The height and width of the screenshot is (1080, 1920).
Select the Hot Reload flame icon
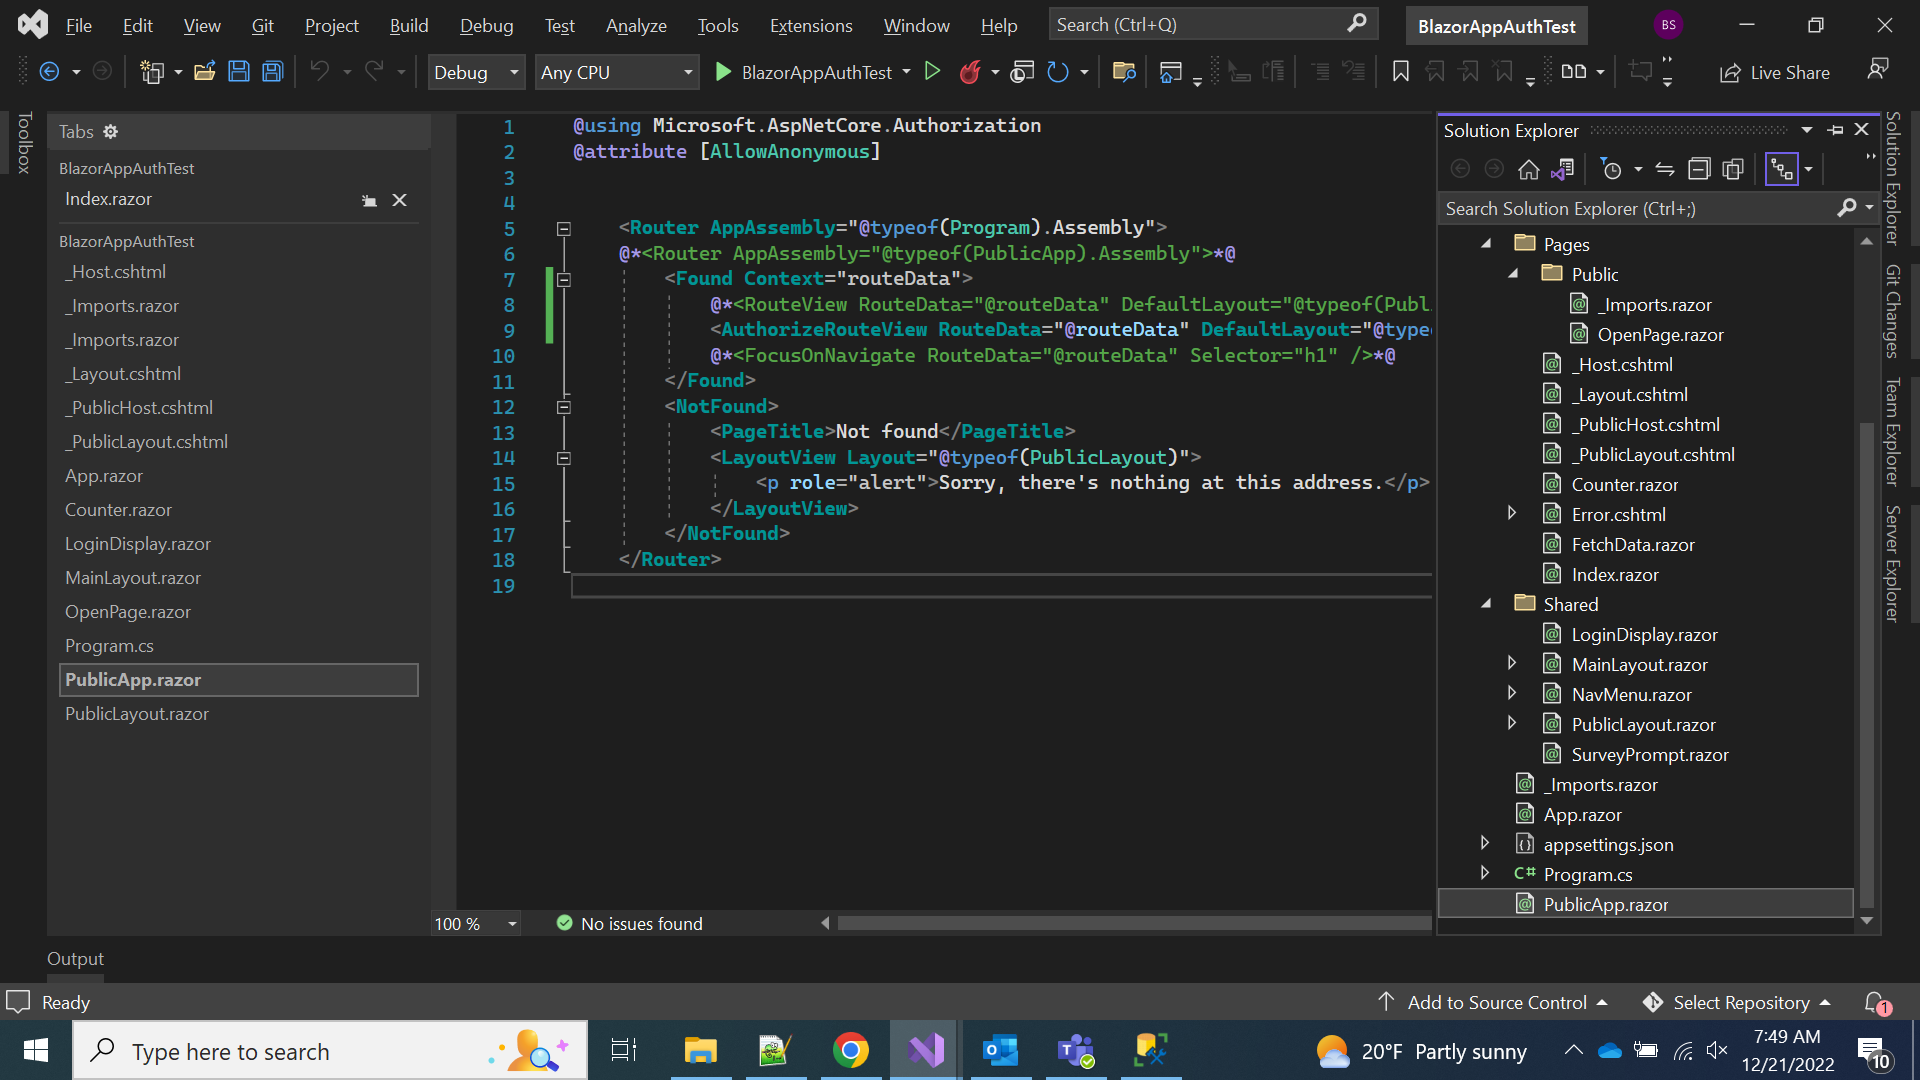coord(971,72)
